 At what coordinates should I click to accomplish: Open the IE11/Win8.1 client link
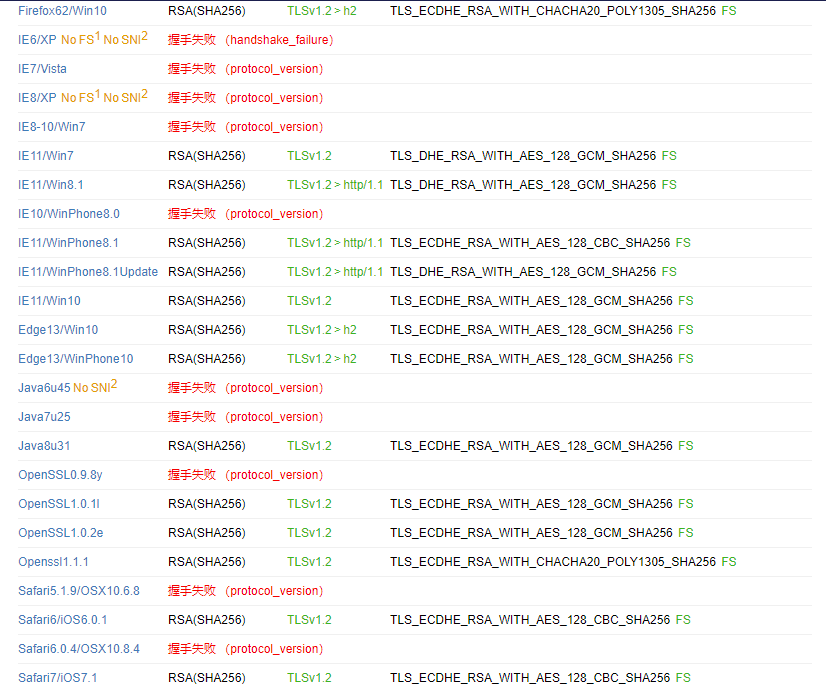51,184
